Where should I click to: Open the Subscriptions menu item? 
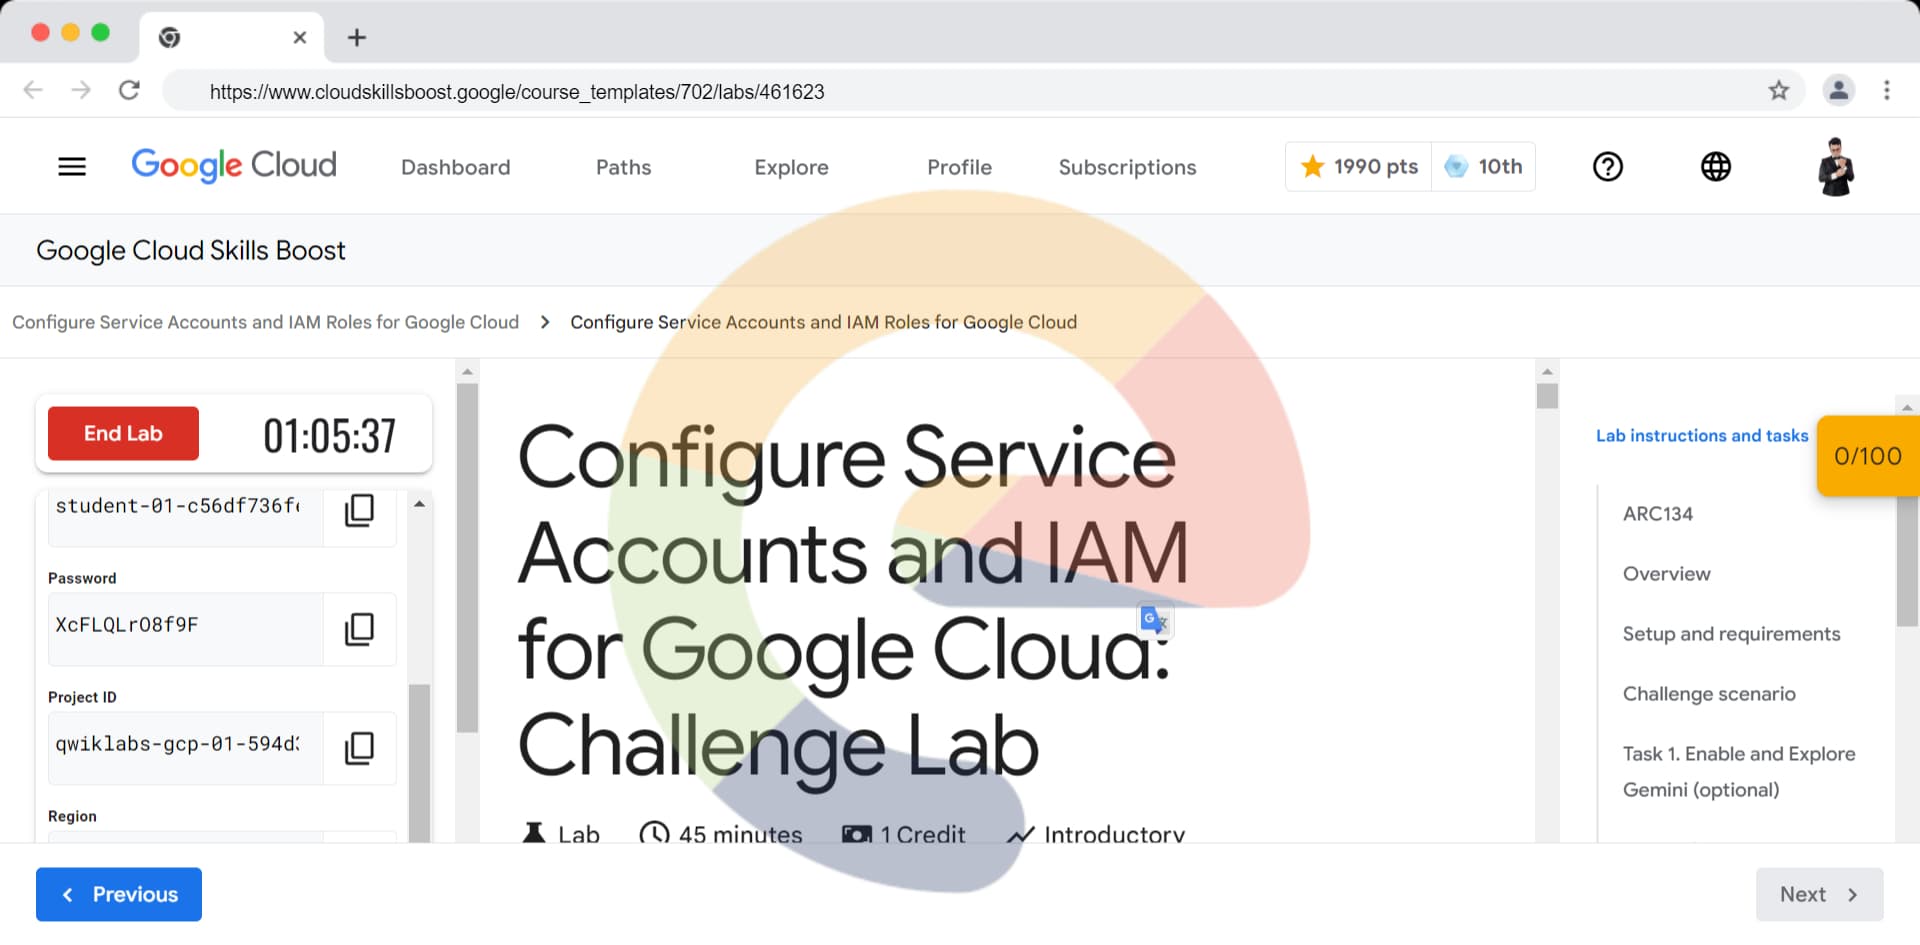coord(1127,168)
